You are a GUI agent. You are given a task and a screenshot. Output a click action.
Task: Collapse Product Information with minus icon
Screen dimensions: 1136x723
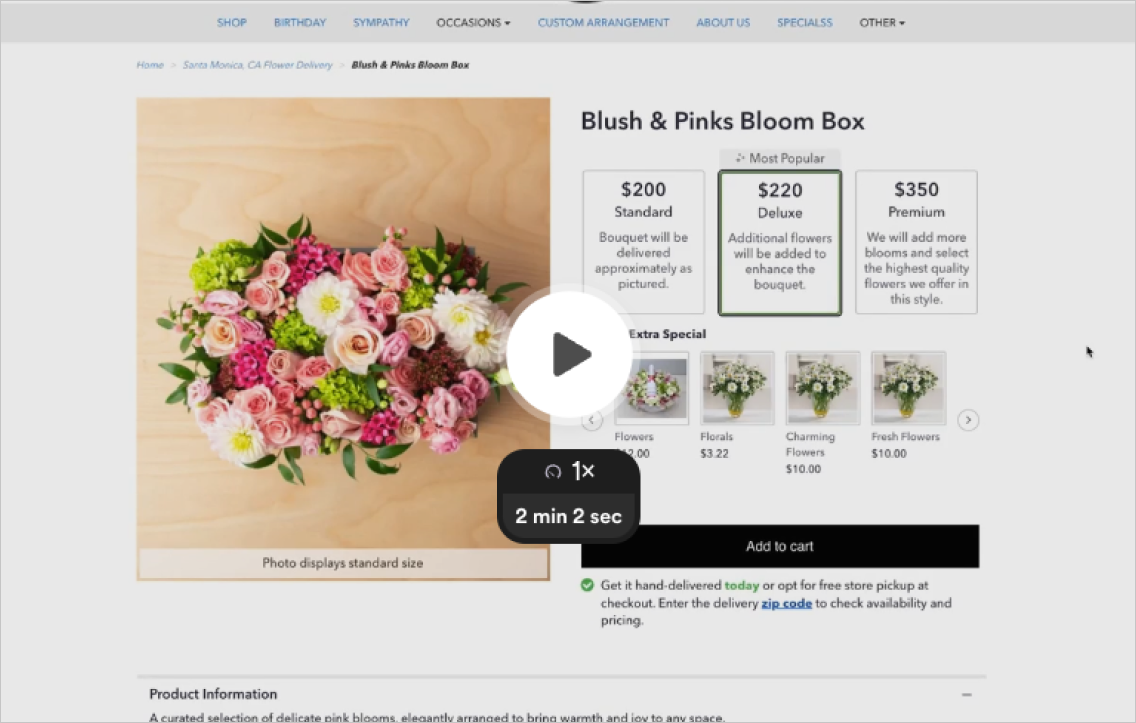(x=966, y=693)
